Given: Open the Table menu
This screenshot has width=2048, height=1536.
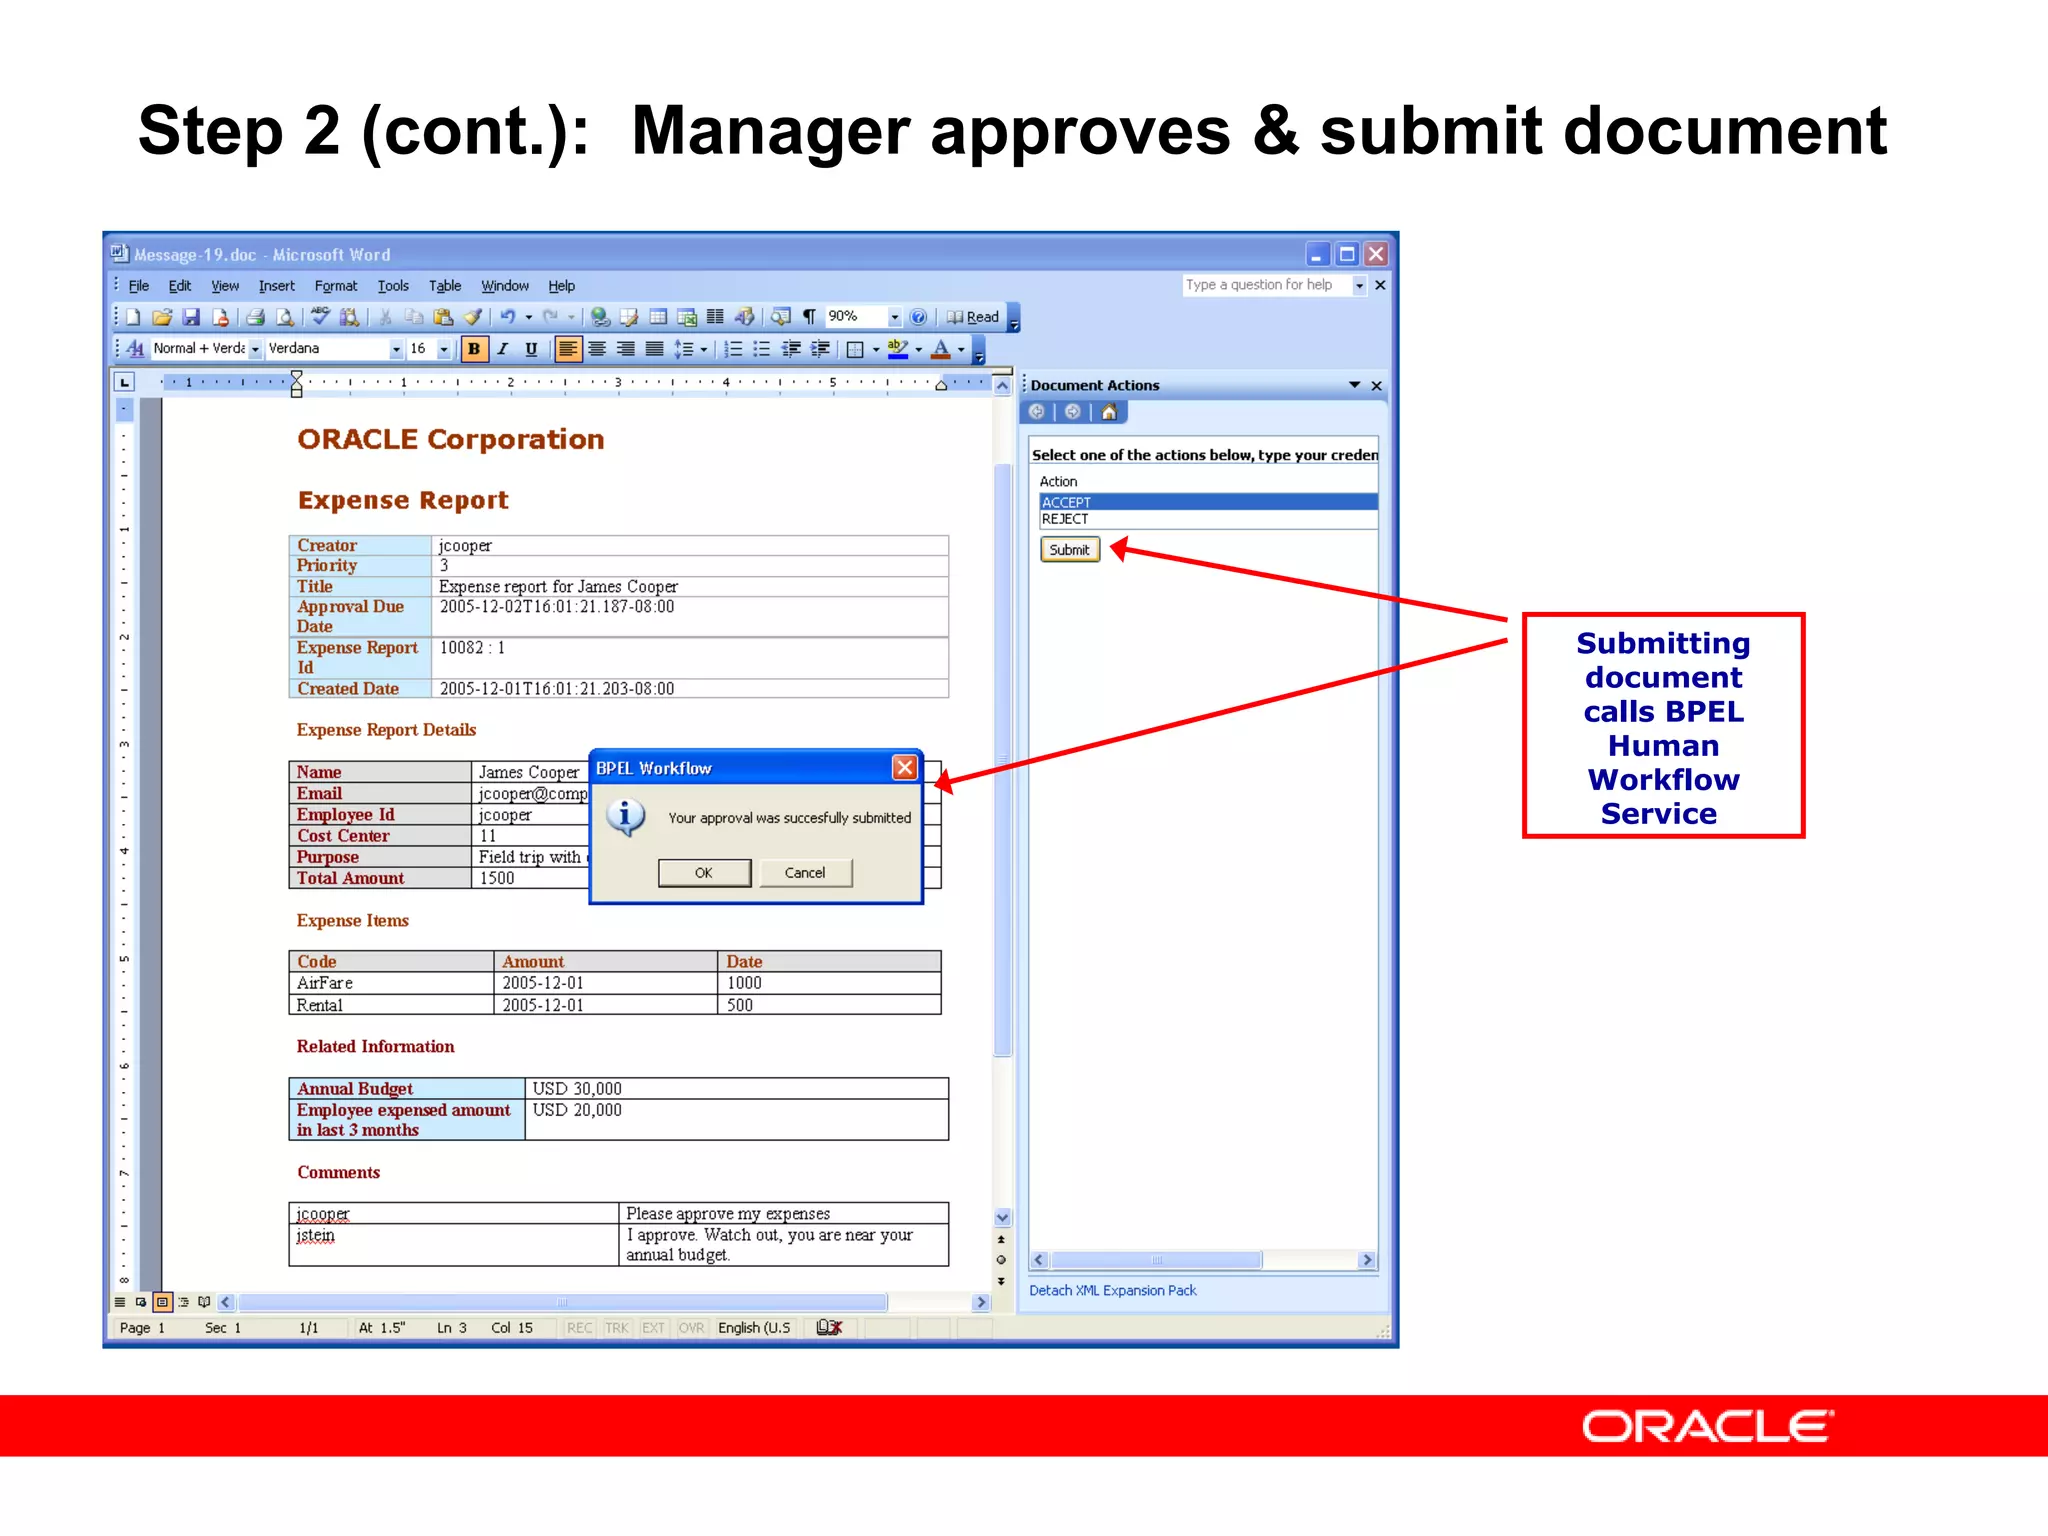Looking at the screenshot, I should coord(445,286).
